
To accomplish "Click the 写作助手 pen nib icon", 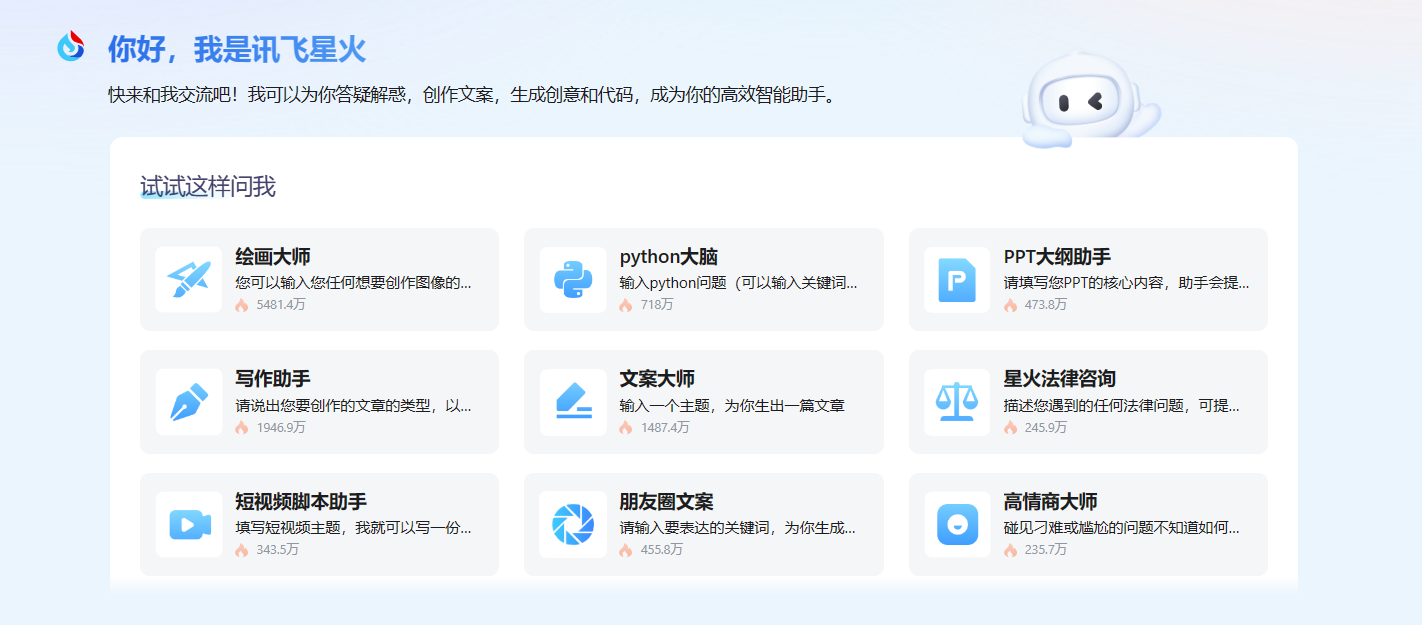I will 188,402.
